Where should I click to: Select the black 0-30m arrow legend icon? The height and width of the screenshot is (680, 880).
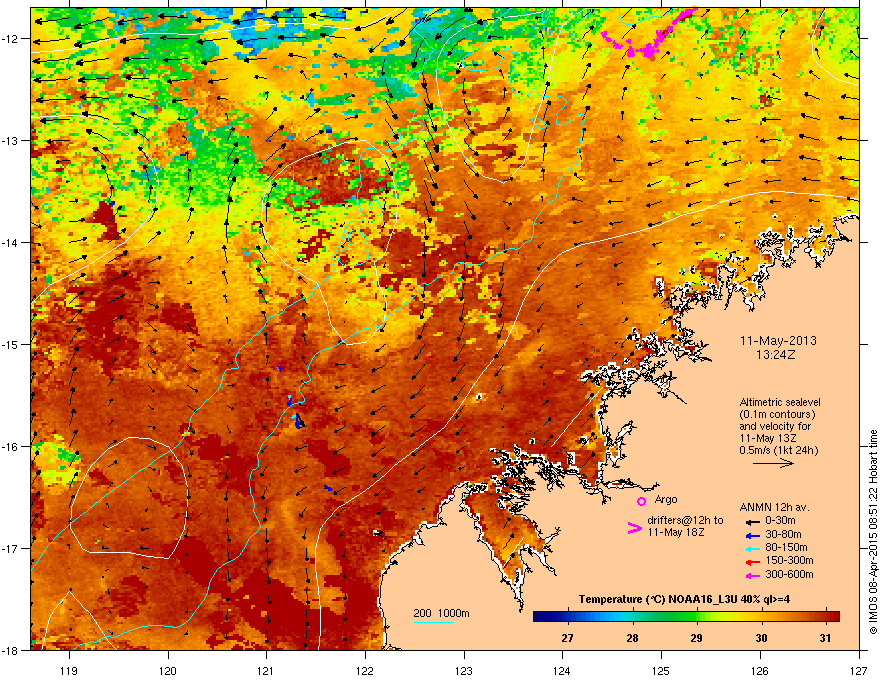pyautogui.click(x=752, y=521)
